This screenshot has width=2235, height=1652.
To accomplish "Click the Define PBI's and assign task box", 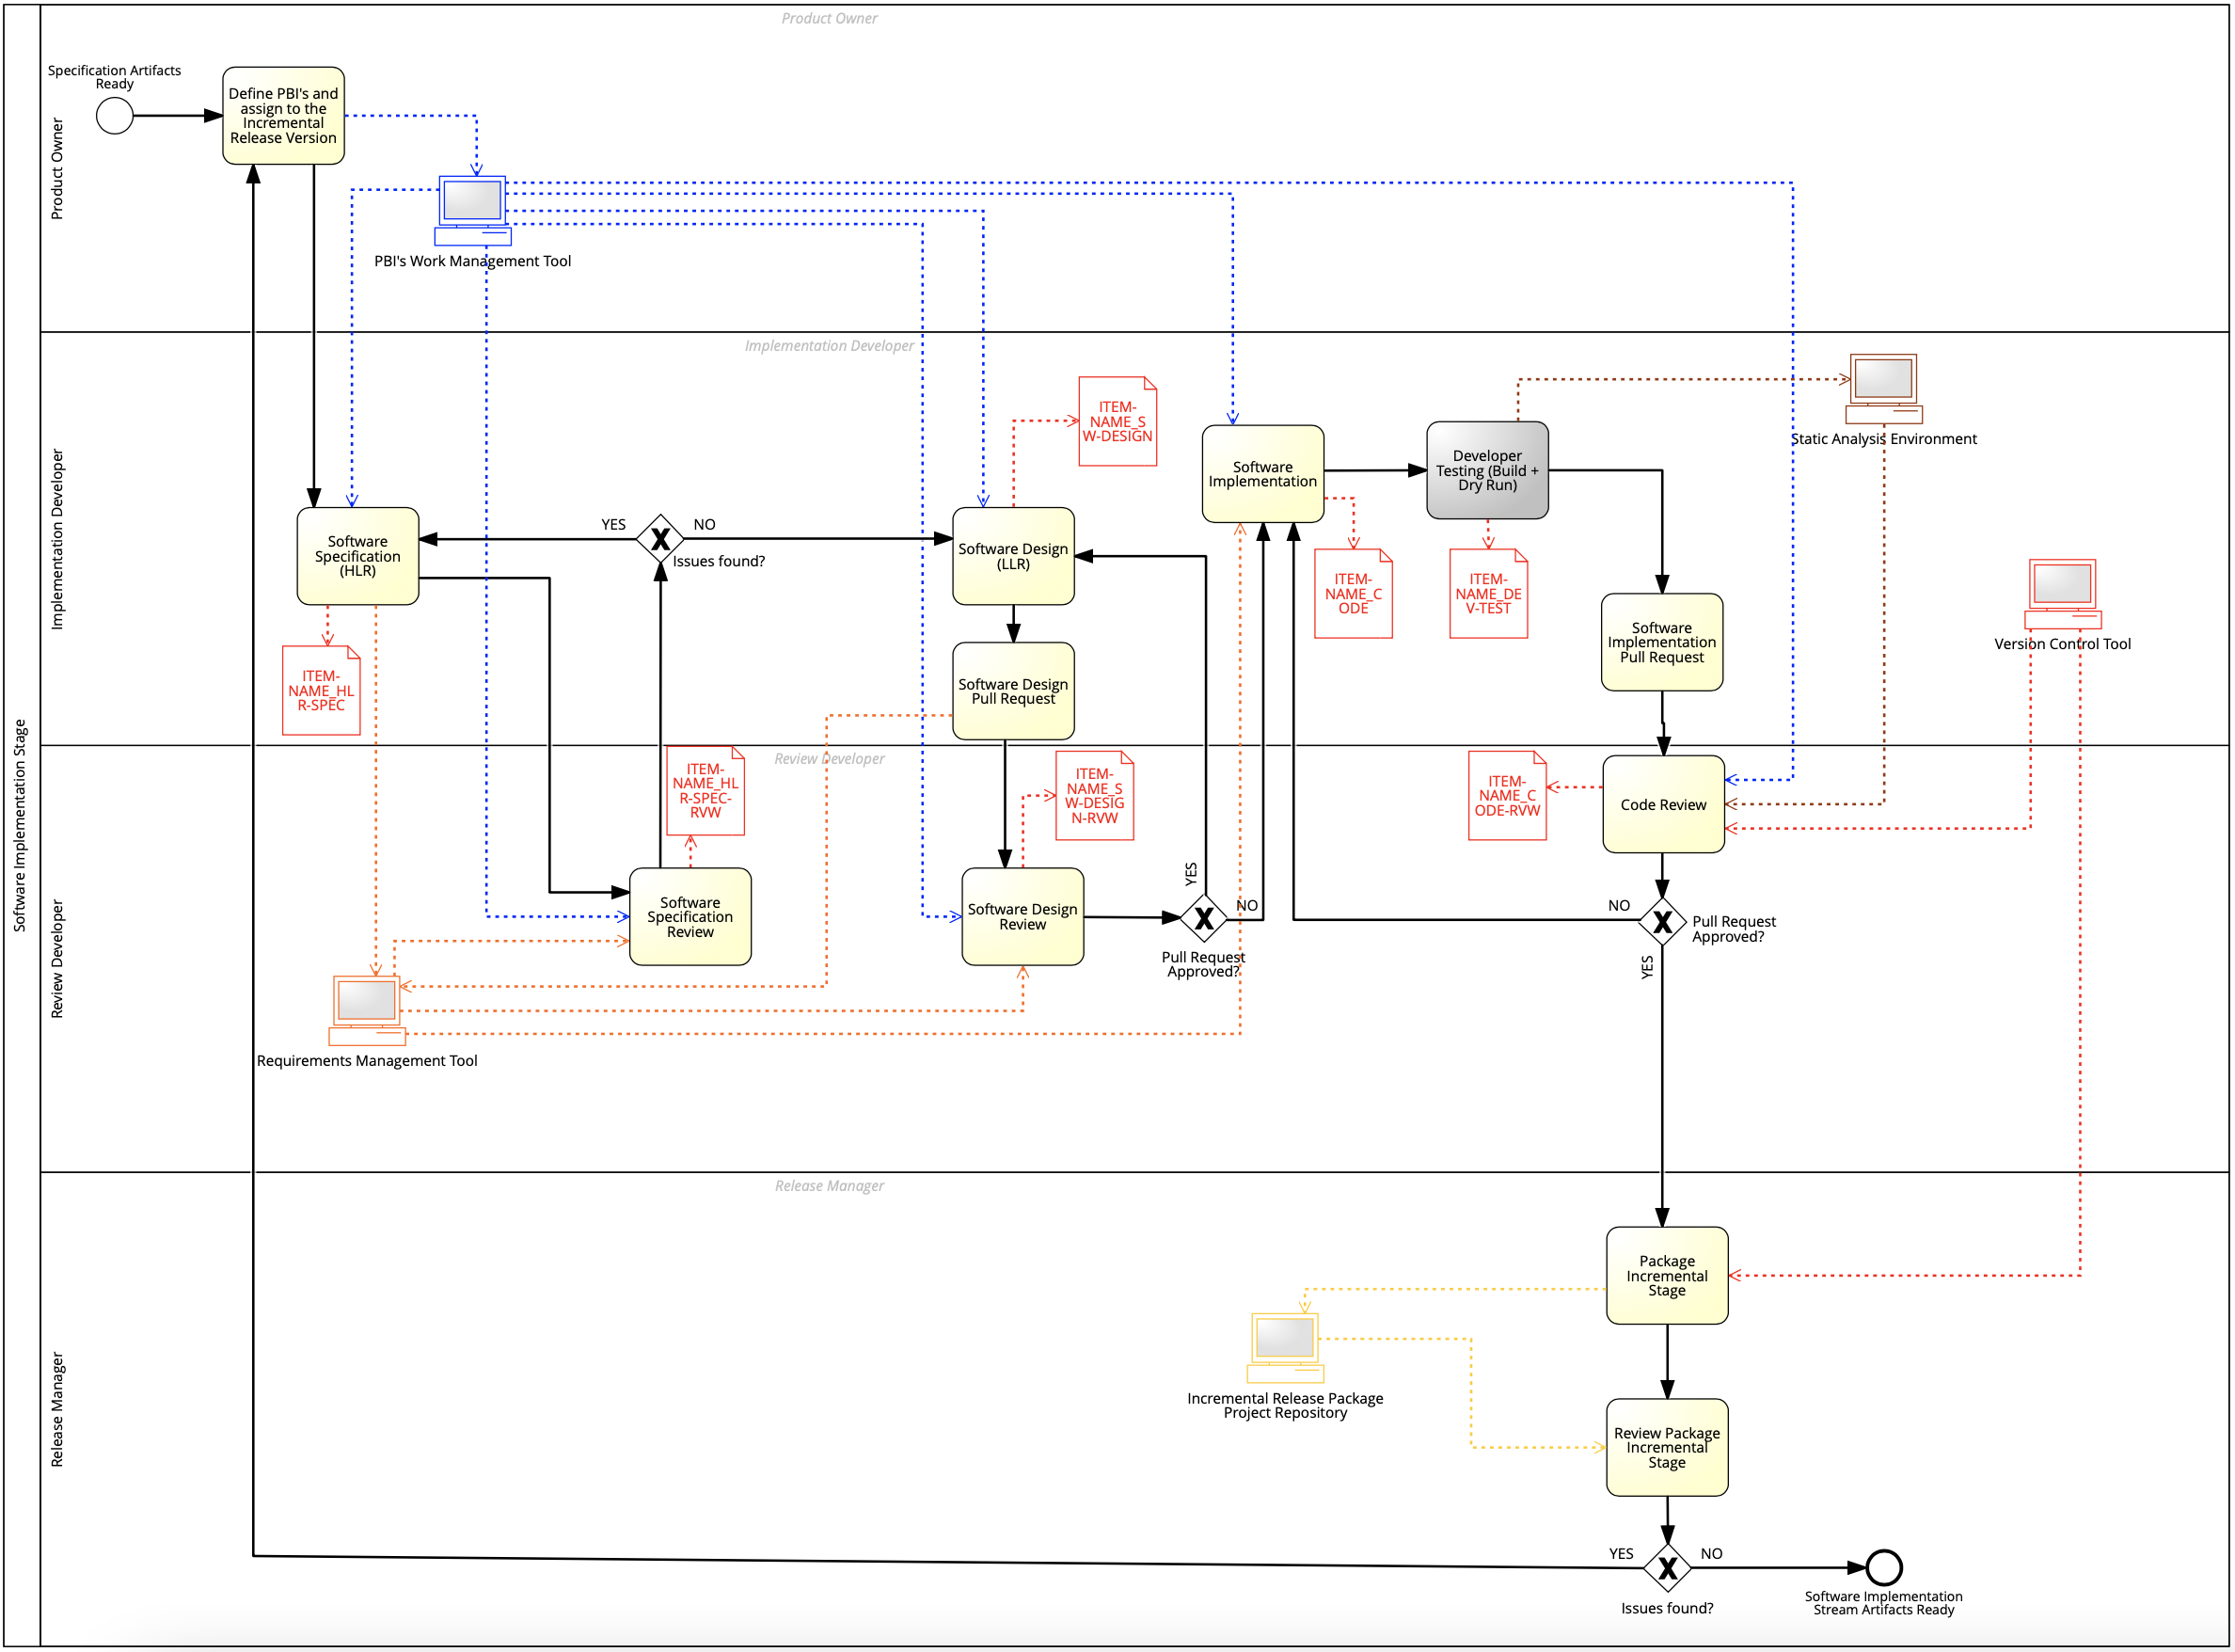I will coord(283,116).
